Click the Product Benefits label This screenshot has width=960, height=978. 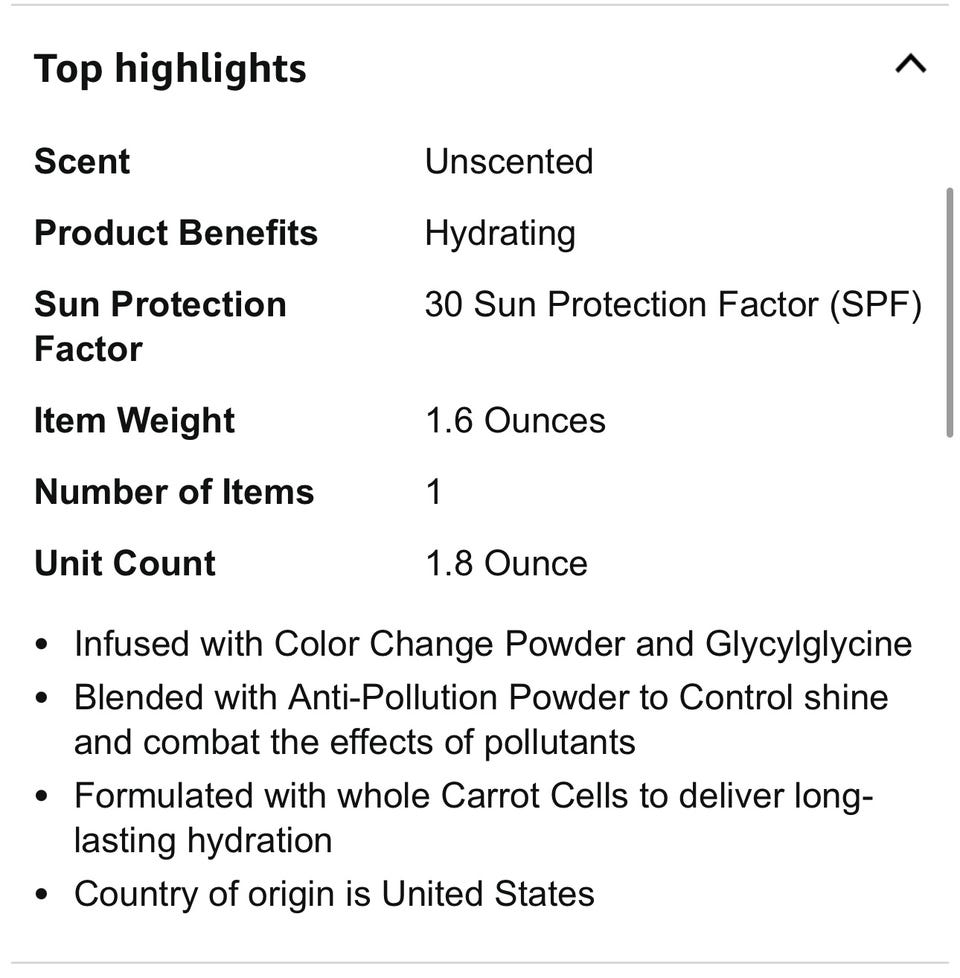click(176, 233)
